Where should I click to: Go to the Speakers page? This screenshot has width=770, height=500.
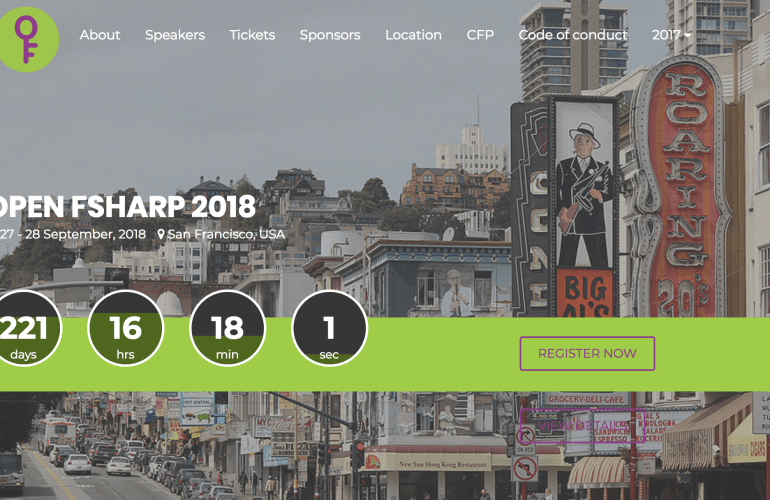[x=175, y=35]
